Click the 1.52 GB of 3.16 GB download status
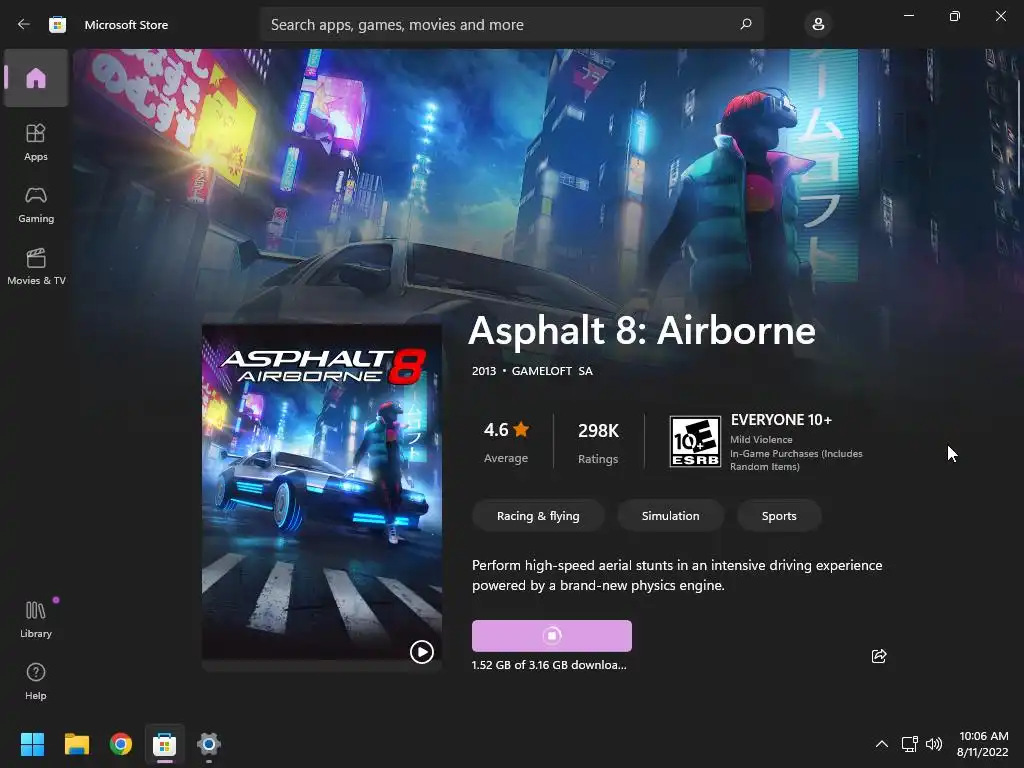 pos(549,665)
